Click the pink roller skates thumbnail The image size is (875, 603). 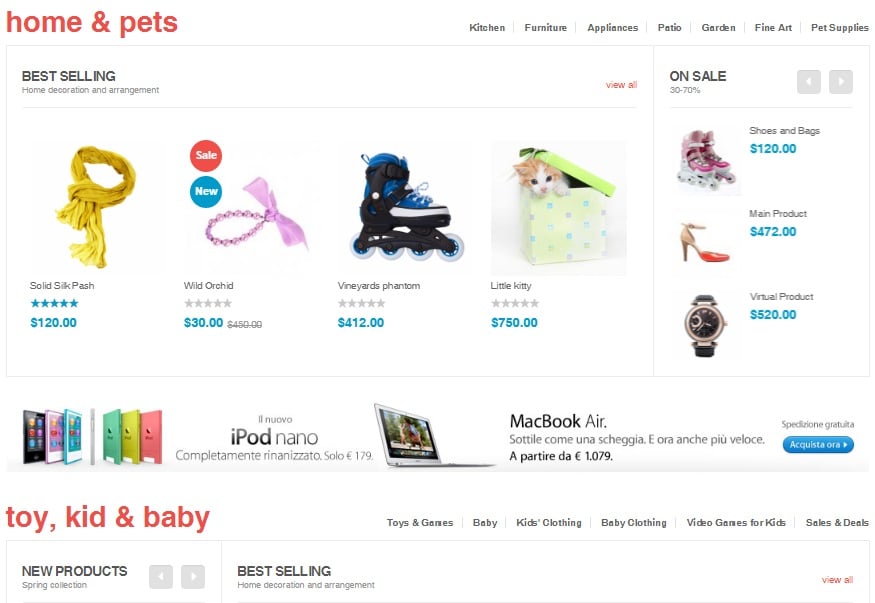707,161
